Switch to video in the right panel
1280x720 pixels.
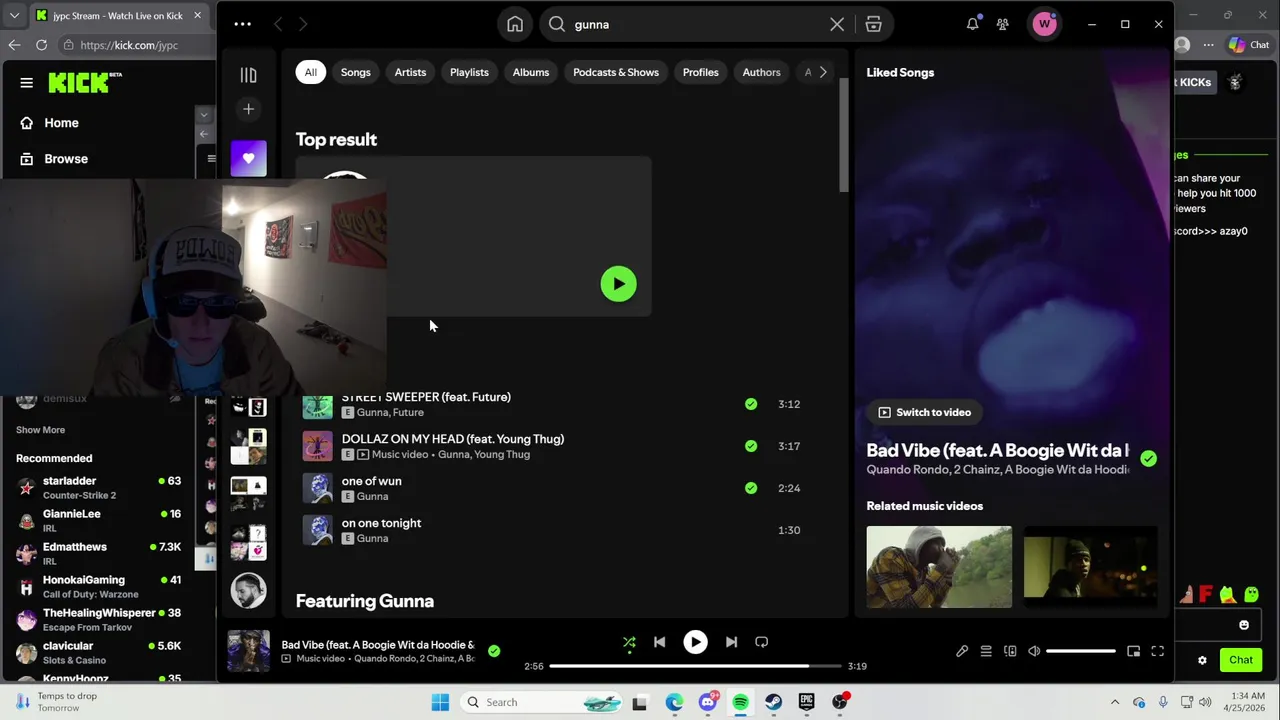pos(924,412)
